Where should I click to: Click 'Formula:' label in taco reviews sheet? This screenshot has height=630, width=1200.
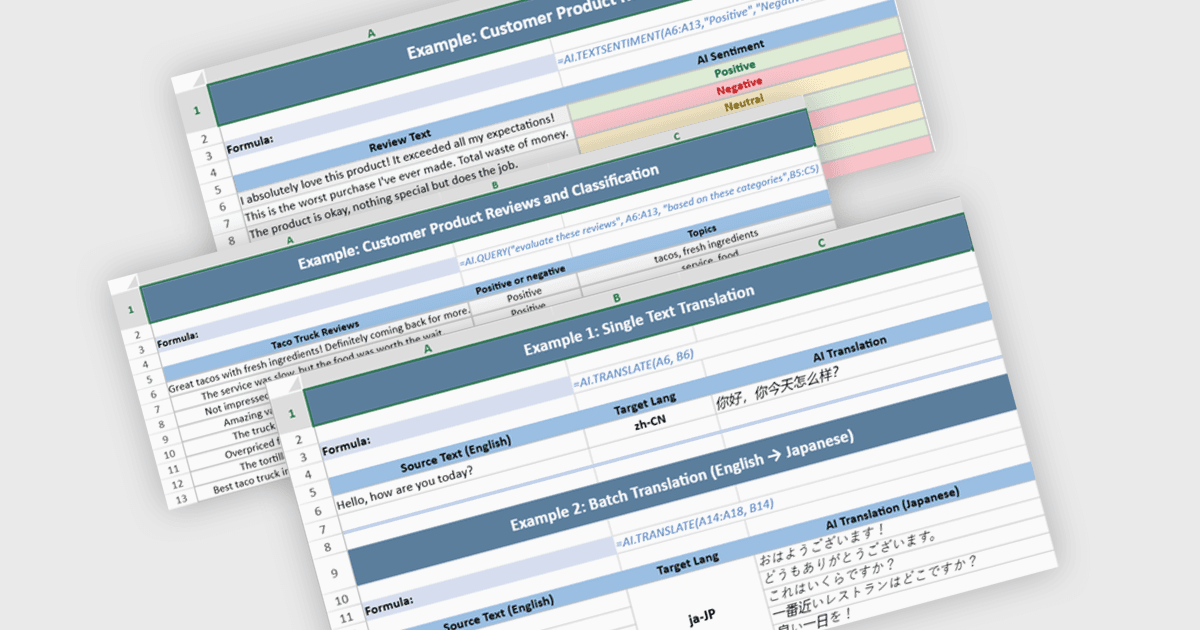point(180,338)
